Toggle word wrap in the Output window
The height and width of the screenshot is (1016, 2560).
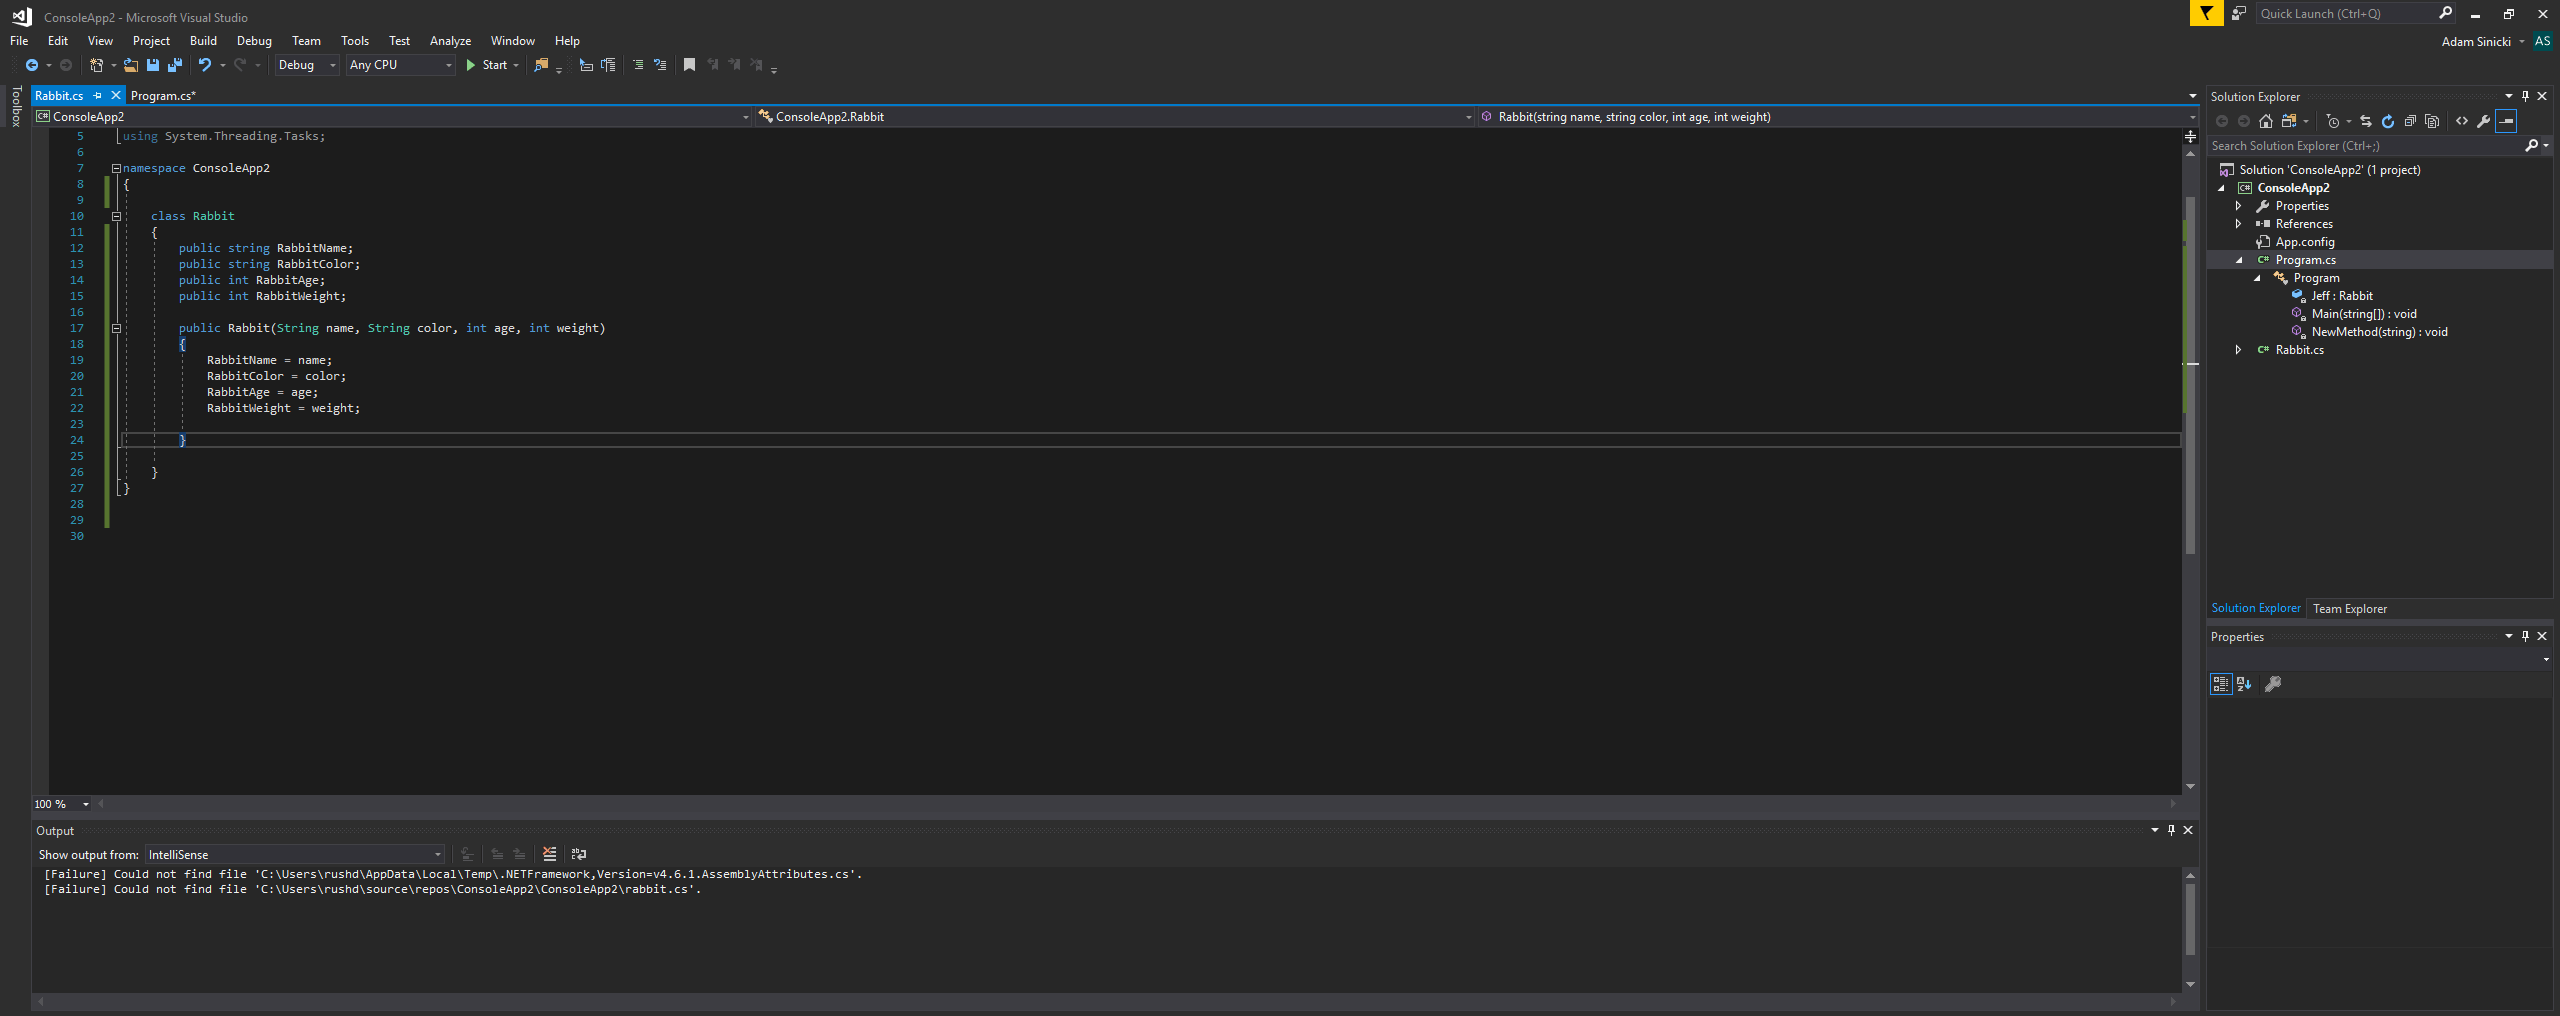tap(578, 854)
